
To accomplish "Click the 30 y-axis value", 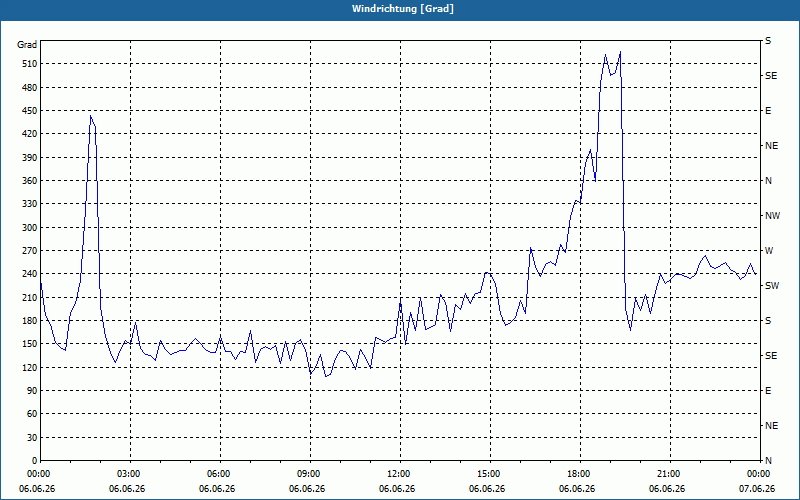I will [32, 438].
